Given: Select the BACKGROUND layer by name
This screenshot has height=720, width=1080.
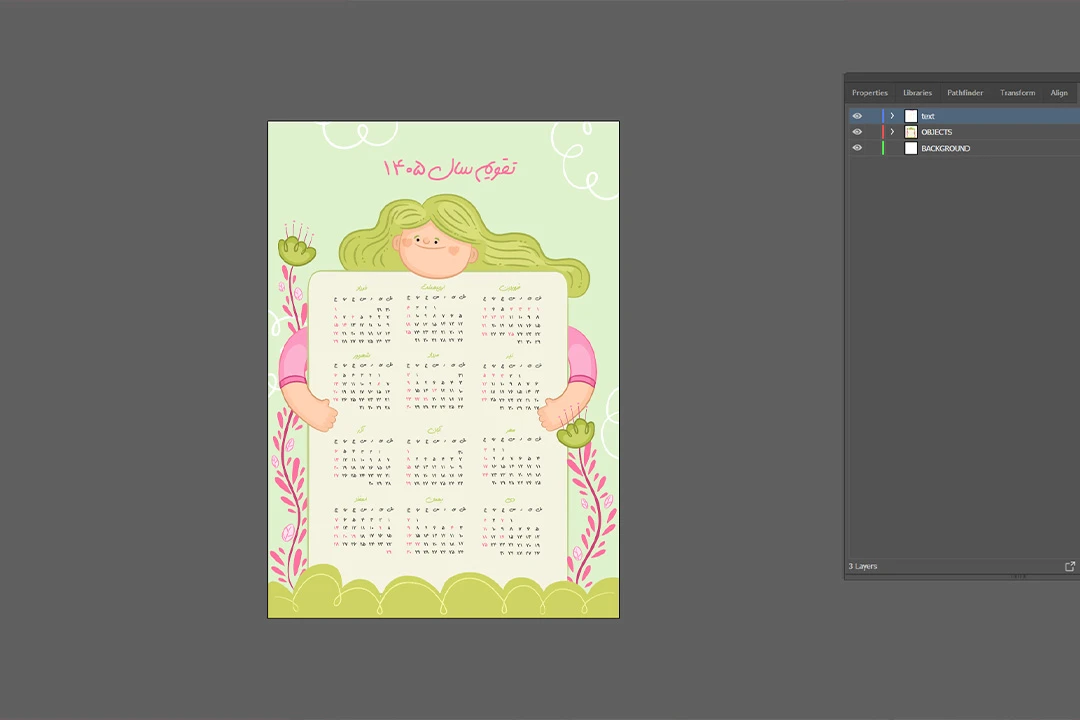Looking at the screenshot, I should click(945, 148).
